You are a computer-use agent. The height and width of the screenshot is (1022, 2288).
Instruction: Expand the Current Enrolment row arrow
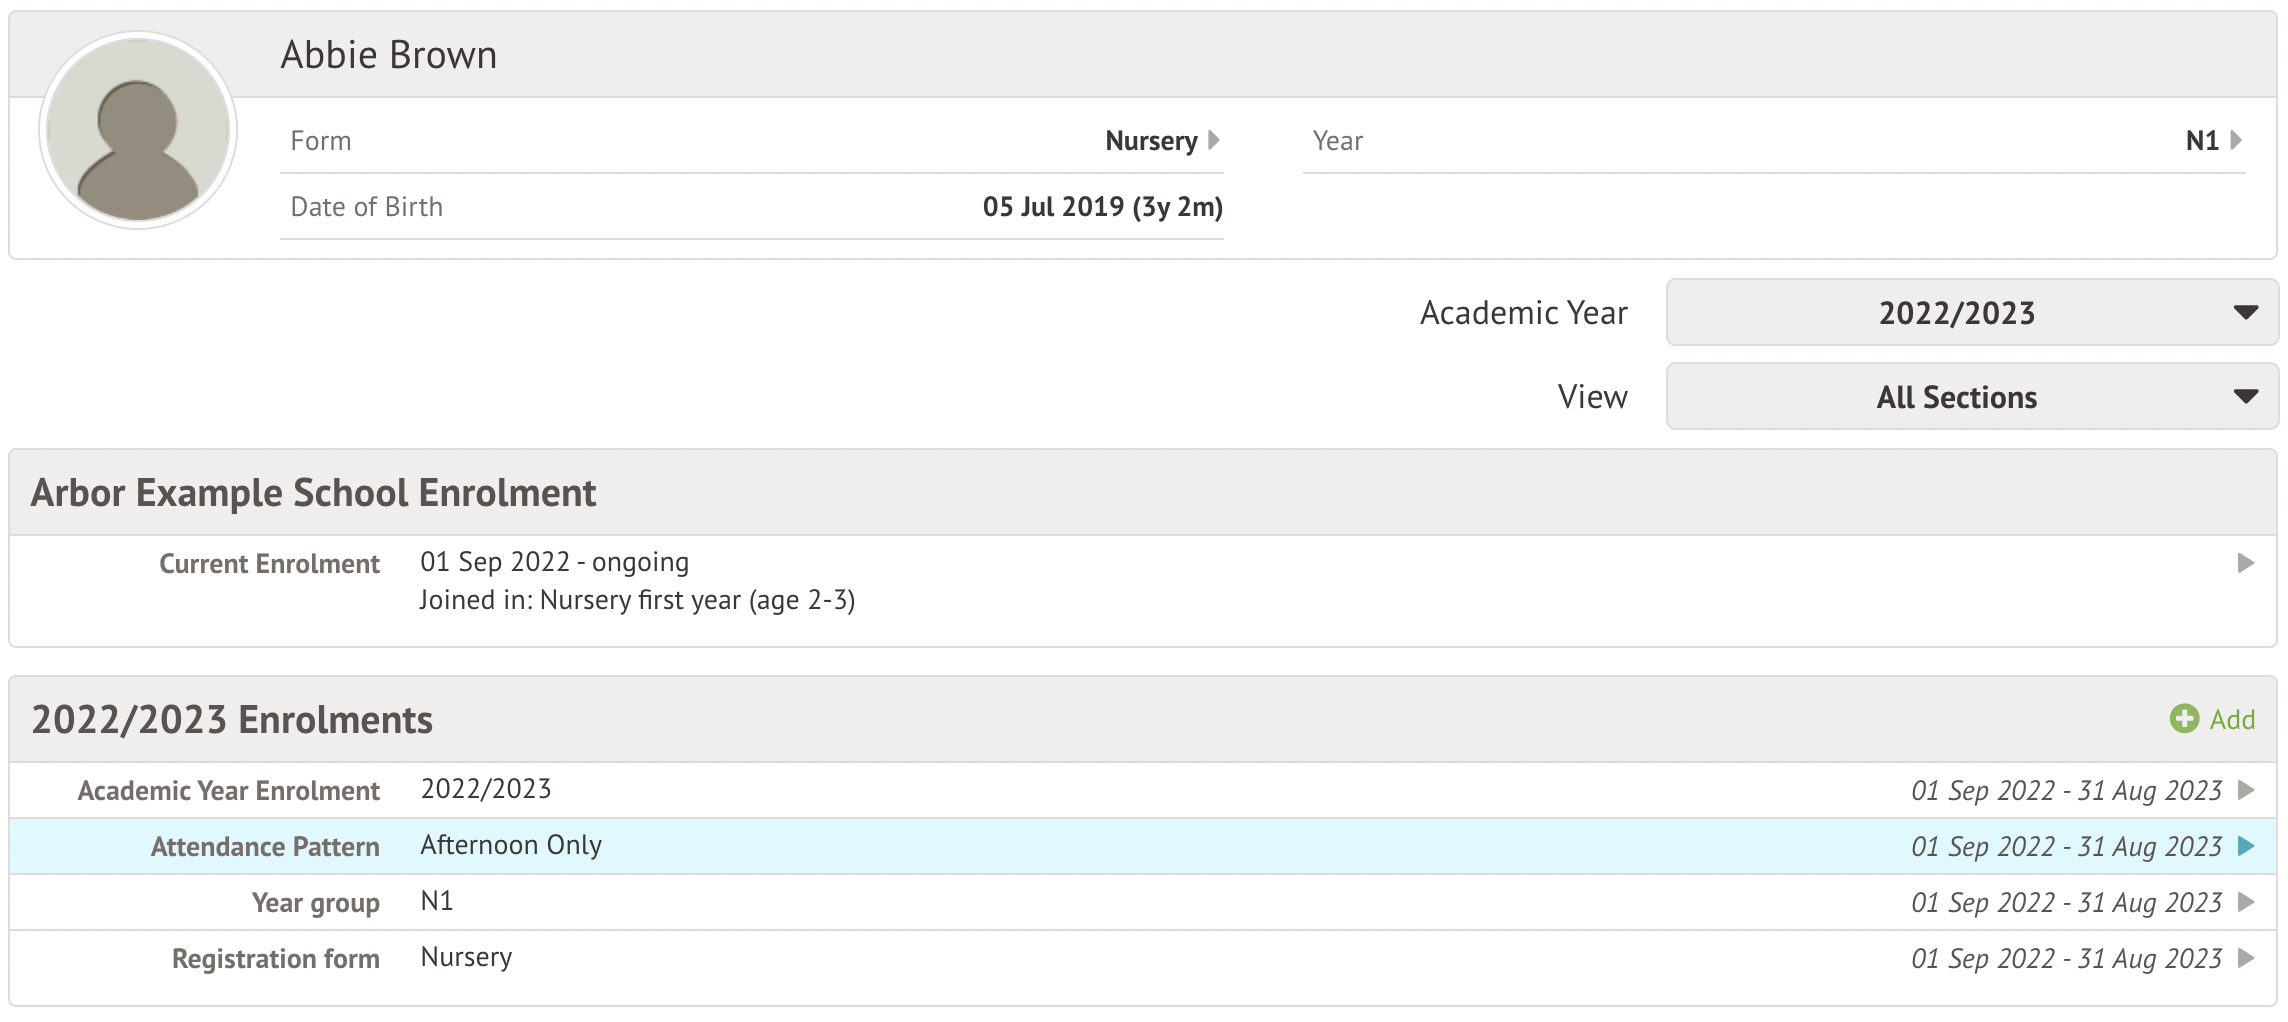tap(2245, 563)
